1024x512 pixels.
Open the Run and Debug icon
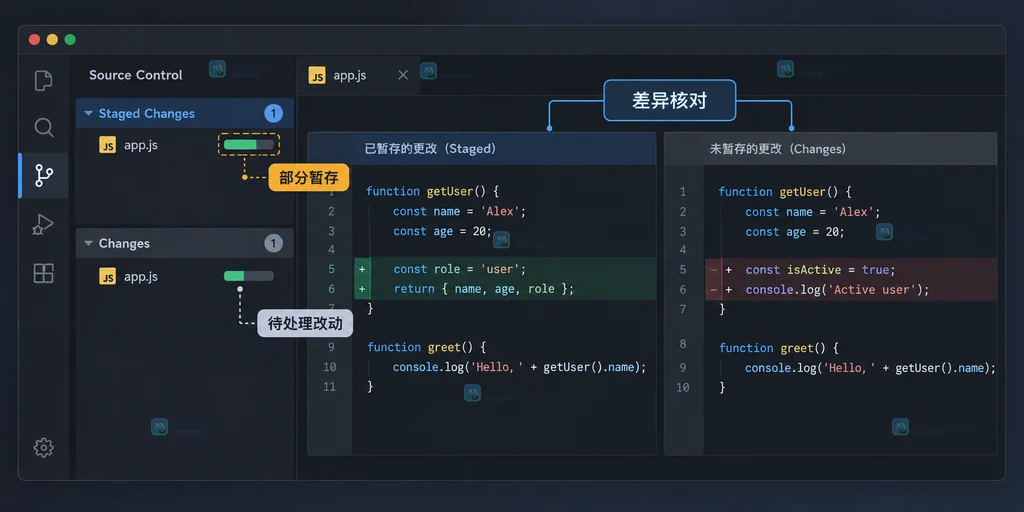click(43, 224)
